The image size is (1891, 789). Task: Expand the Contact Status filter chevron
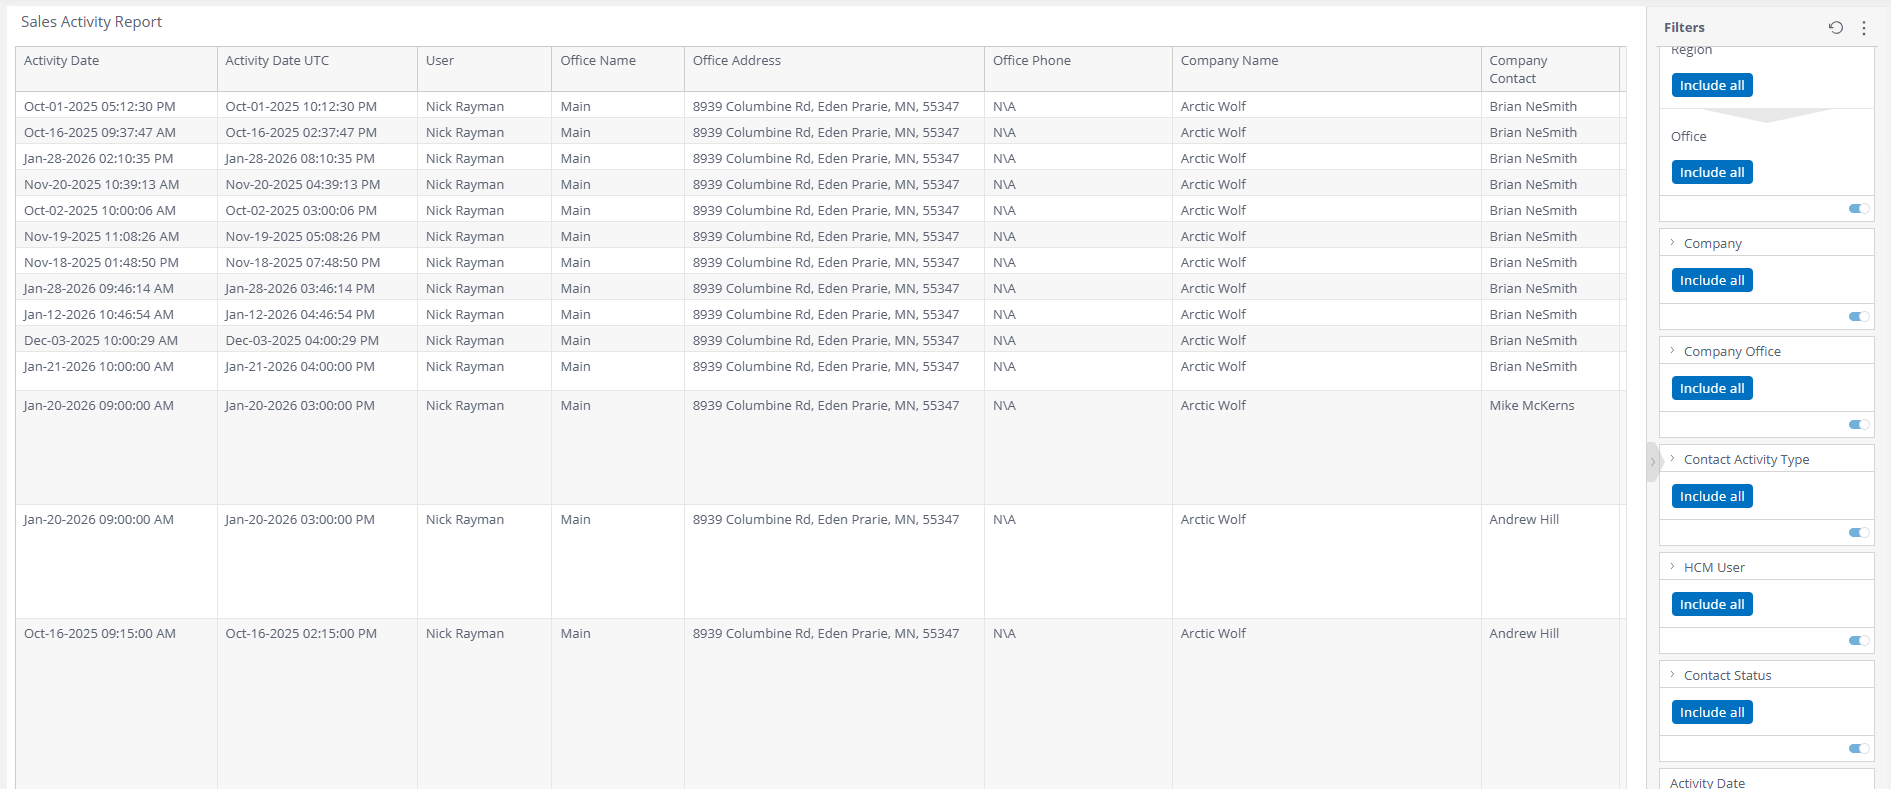[1672, 675]
